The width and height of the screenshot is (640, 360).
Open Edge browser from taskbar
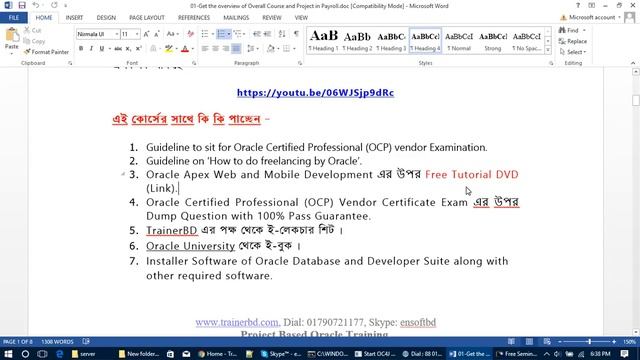coord(60,354)
